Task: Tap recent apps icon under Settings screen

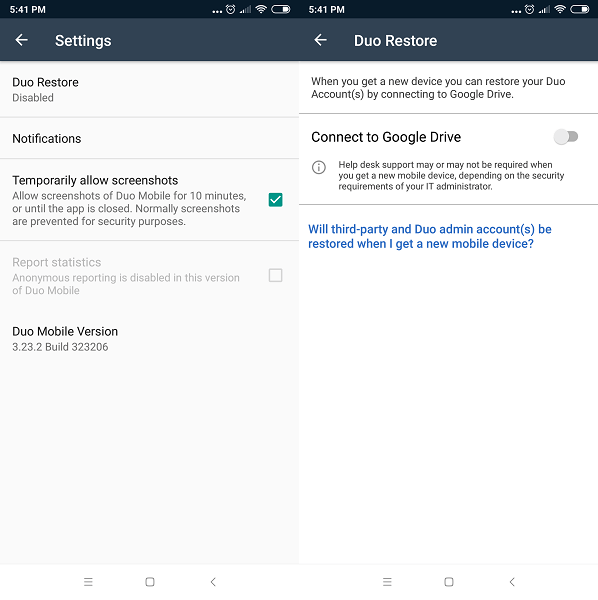Action: click(88, 582)
